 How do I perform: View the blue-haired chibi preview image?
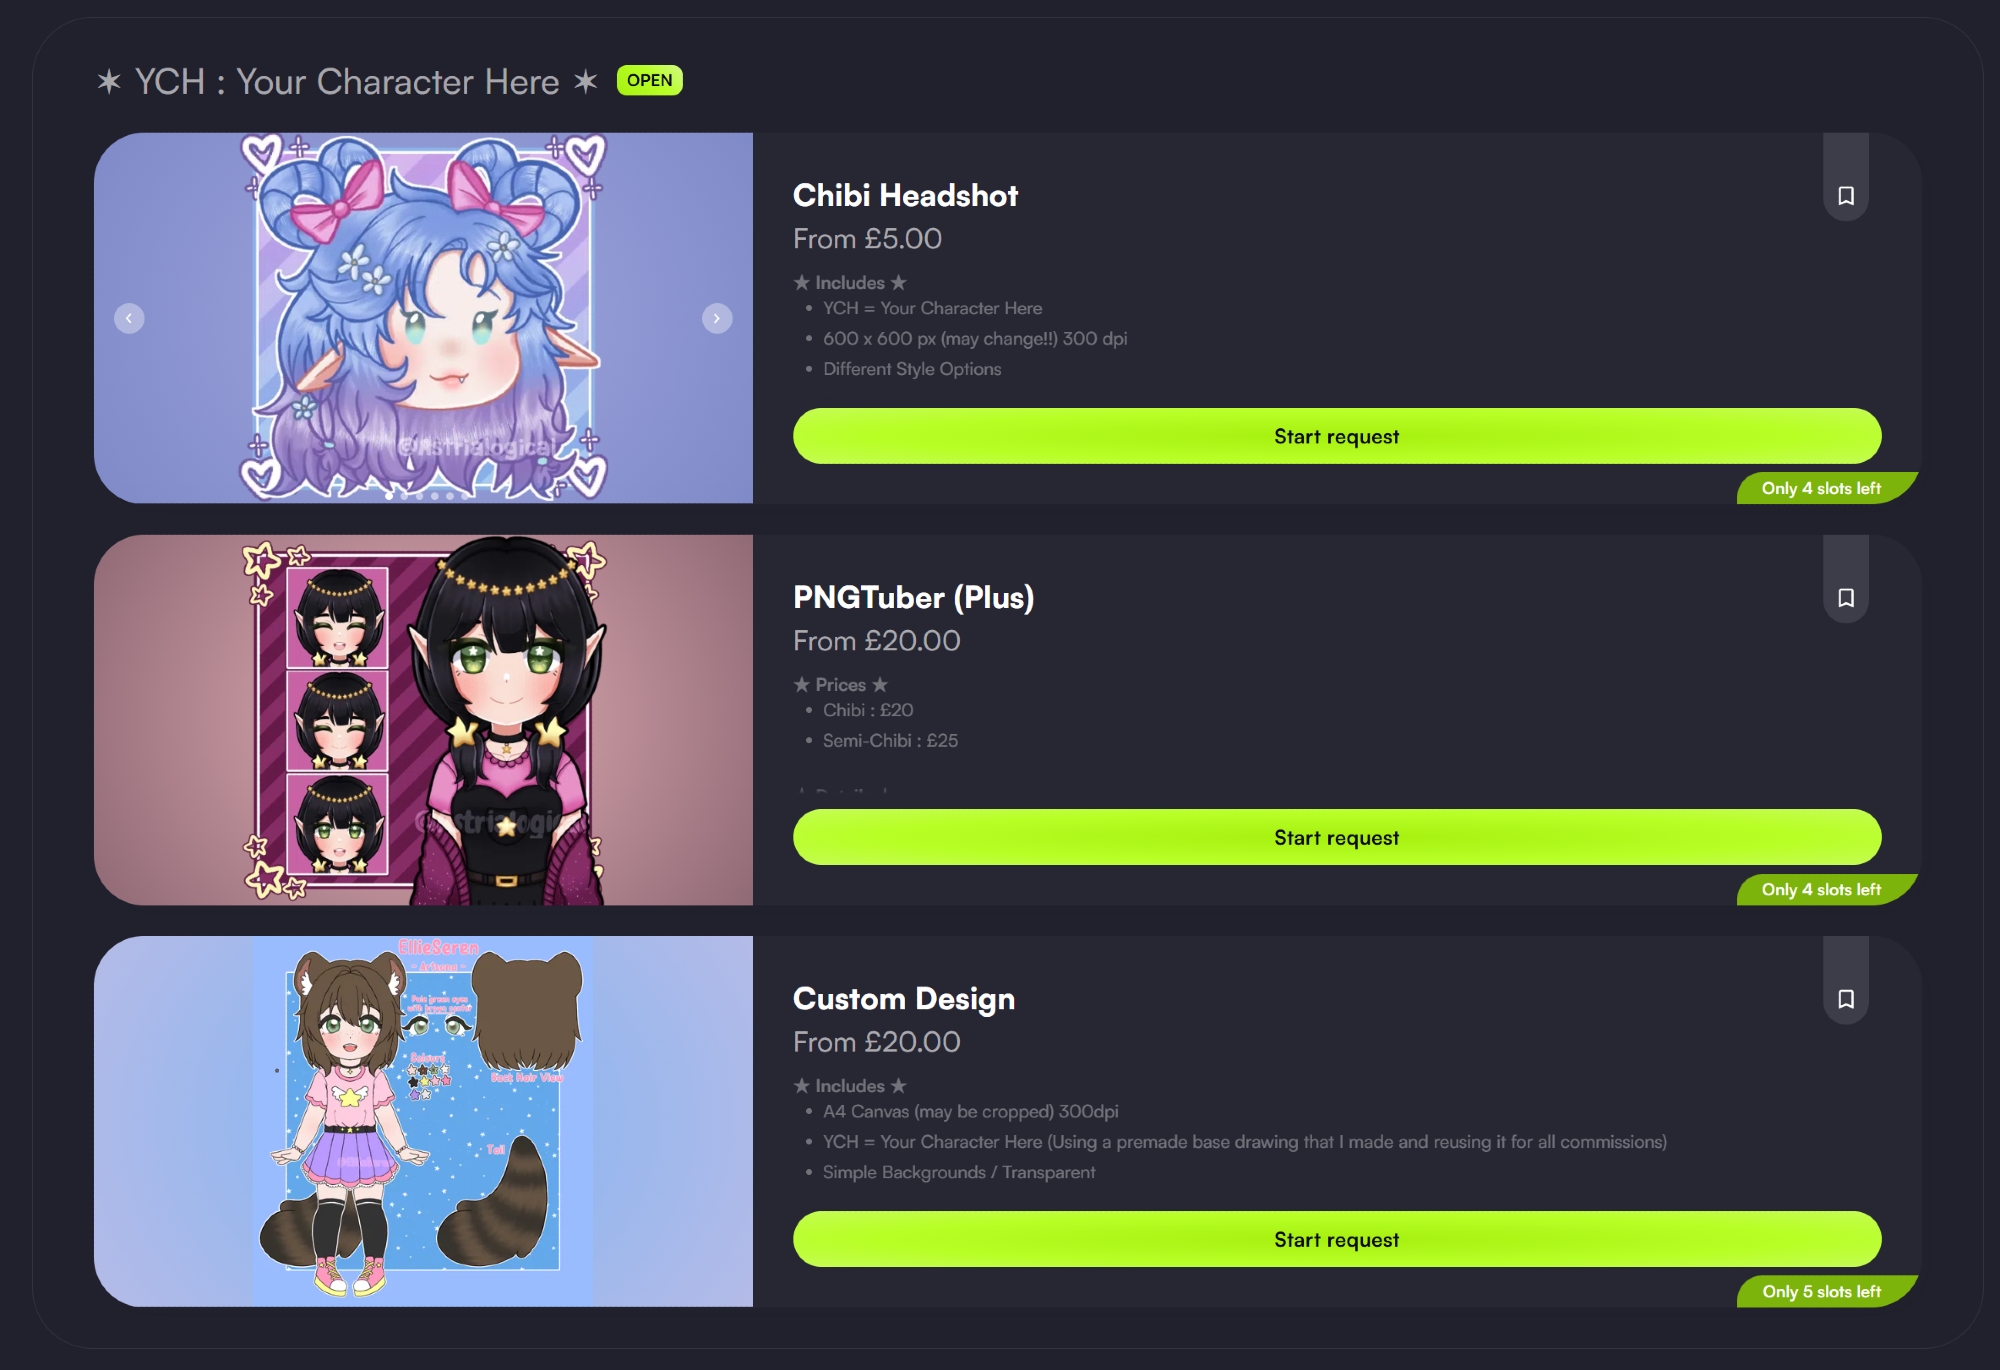[x=423, y=318]
